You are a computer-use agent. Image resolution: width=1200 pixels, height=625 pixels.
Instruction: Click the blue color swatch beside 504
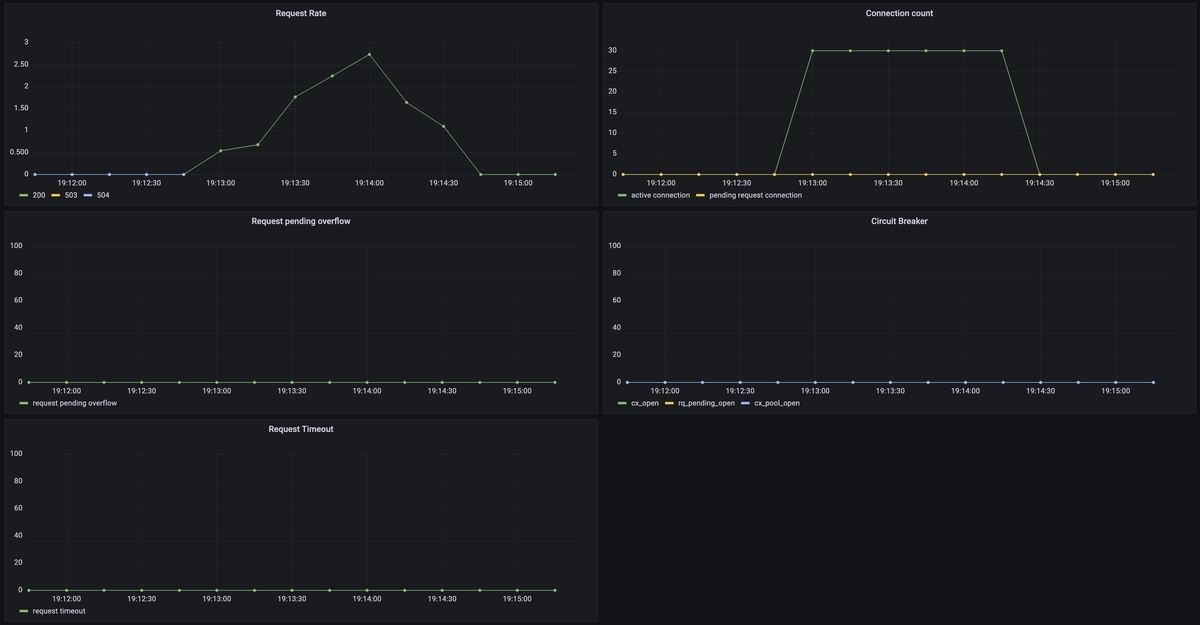point(88,195)
